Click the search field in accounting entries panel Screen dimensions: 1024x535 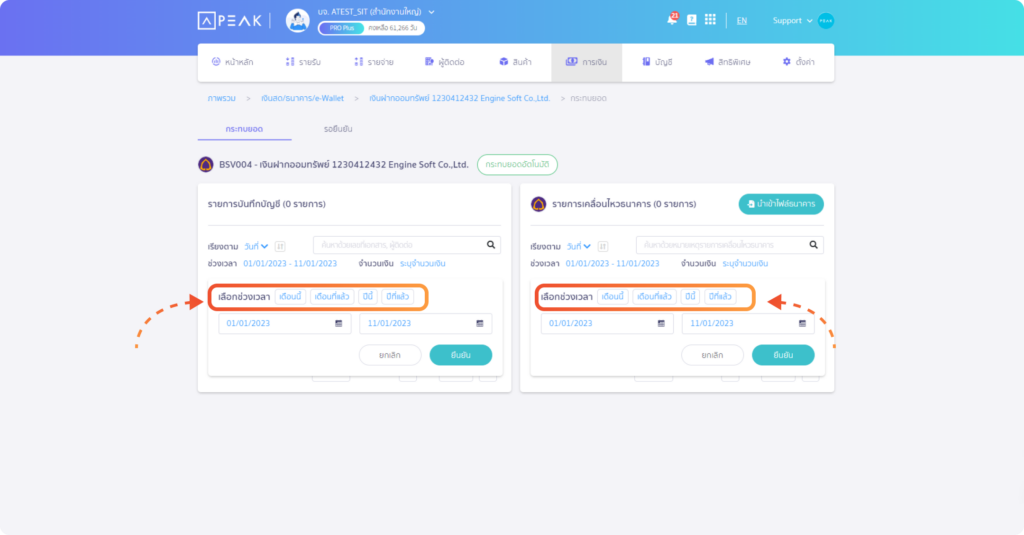398,244
